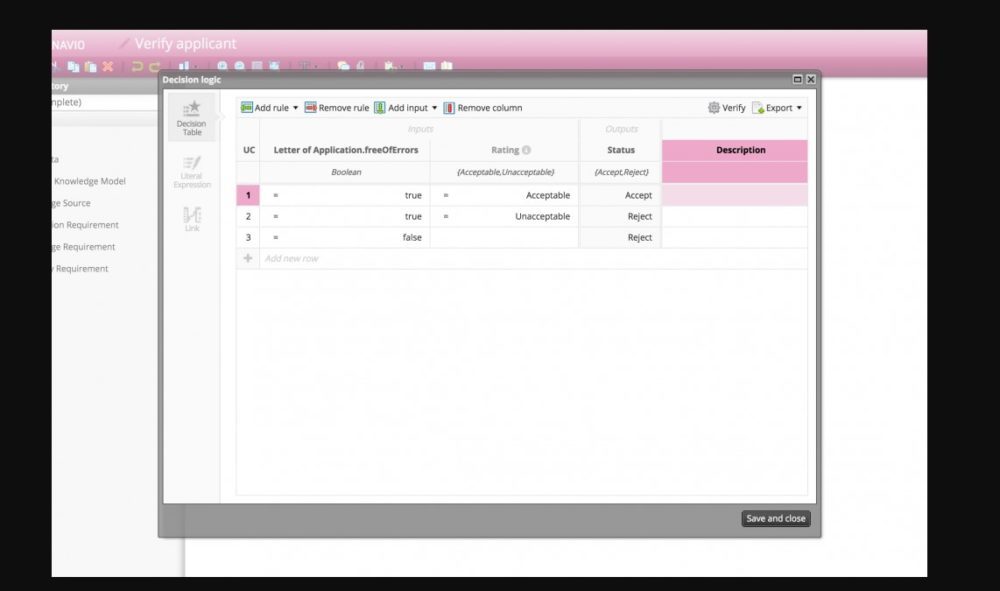Open the Link tab icon
This screenshot has width=1000, height=591.
pyautogui.click(x=192, y=218)
